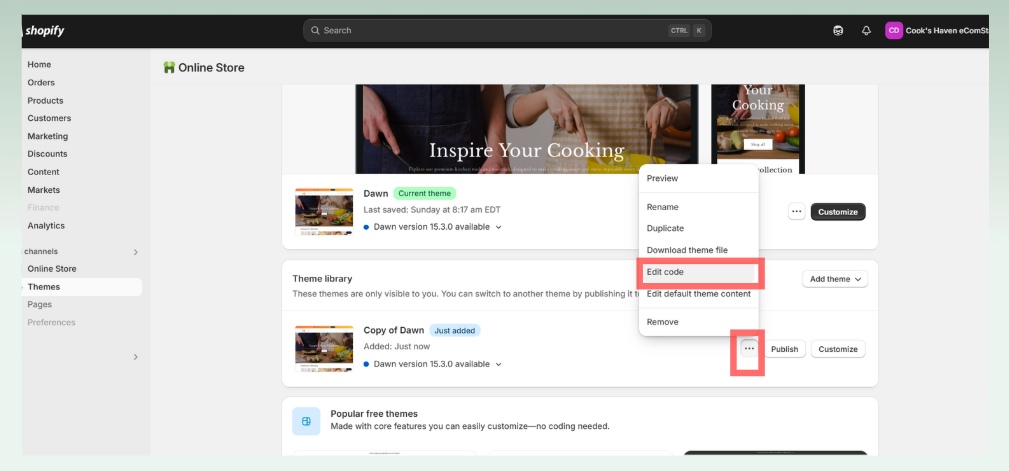Image resolution: width=1009 pixels, height=471 pixels.
Task: Go to Home in sidebar
Action: [39, 64]
